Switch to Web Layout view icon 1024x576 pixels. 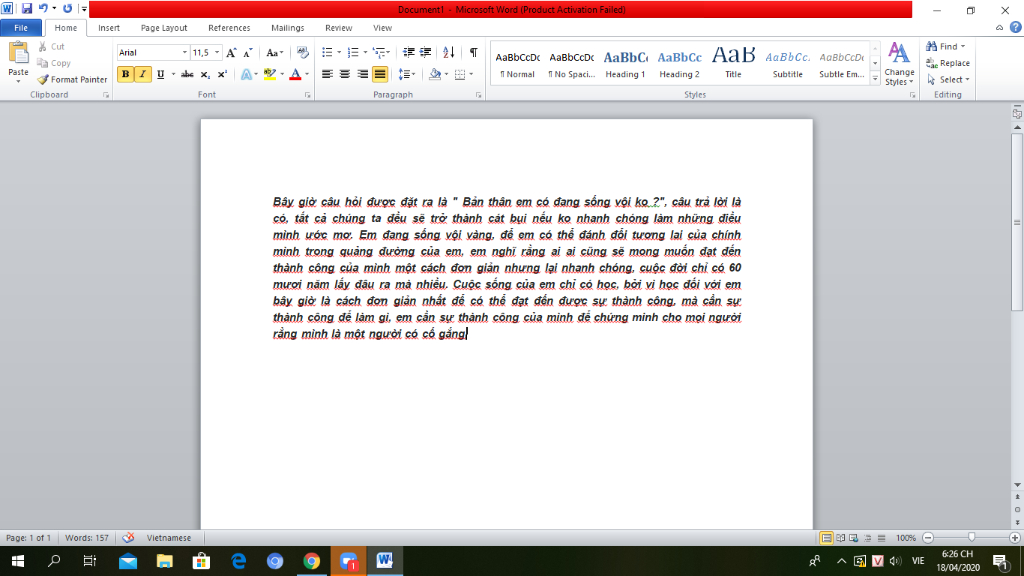[854, 538]
